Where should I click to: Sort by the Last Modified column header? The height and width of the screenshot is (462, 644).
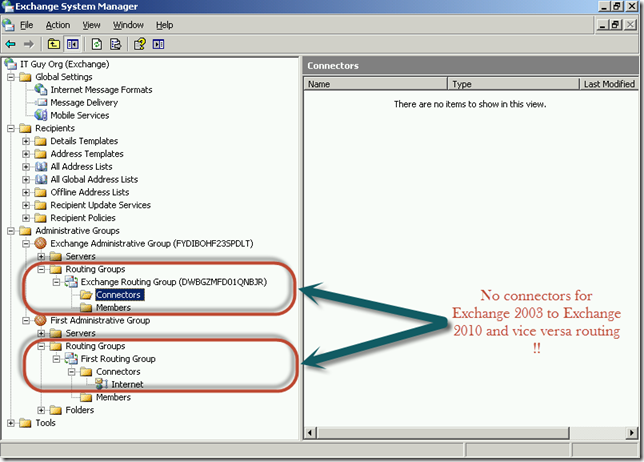tap(609, 84)
